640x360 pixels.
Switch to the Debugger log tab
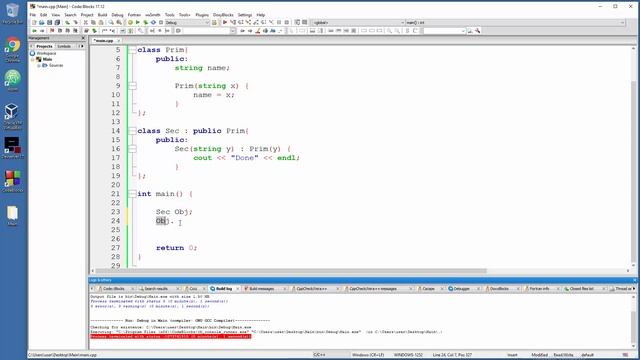tap(461, 289)
